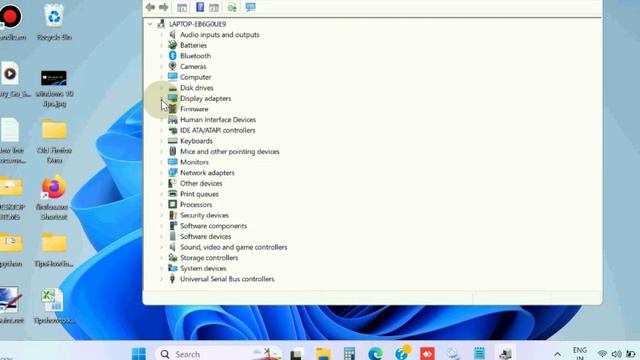Open the Excel spreadsheet file on desktop
The width and height of the screenshot is (640, 360).
pyautogui.click(x=53, y=306)
